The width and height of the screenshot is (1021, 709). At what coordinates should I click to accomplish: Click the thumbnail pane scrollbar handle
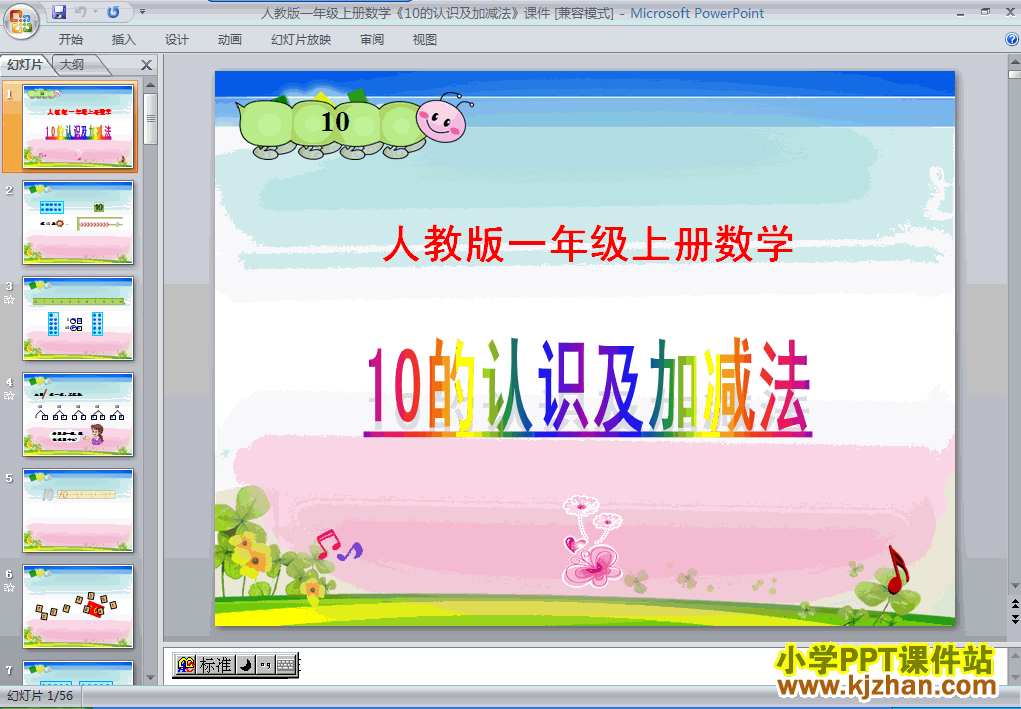[150, 119]
